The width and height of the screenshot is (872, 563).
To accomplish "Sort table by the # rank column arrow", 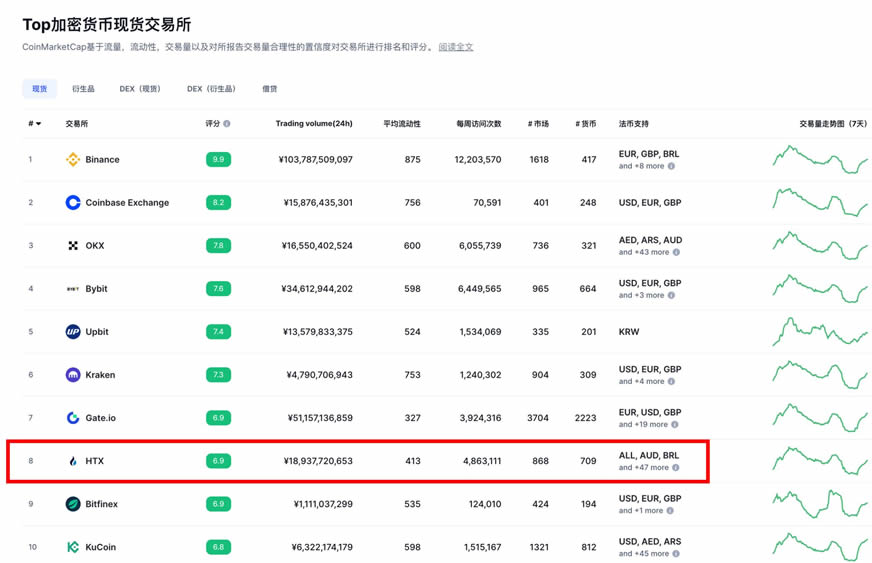I will click(38, 124).
